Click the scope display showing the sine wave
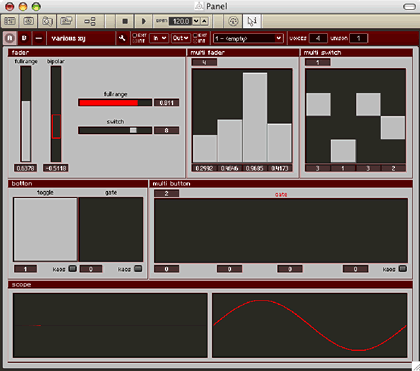The image size is (420, 371). (x=309, y=325)
